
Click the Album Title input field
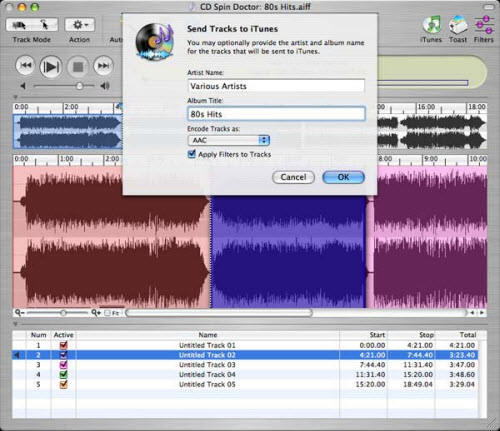pos(276,114)
